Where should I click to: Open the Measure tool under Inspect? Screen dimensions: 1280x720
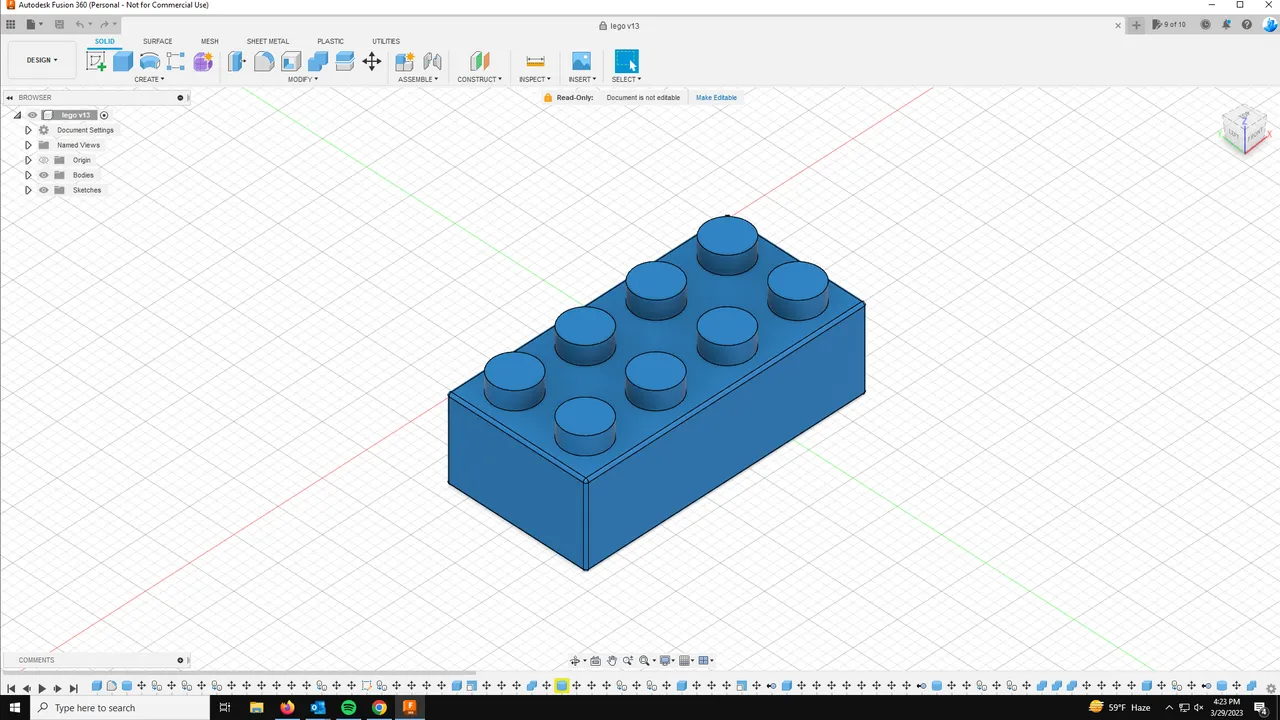[x=533, y=61]
